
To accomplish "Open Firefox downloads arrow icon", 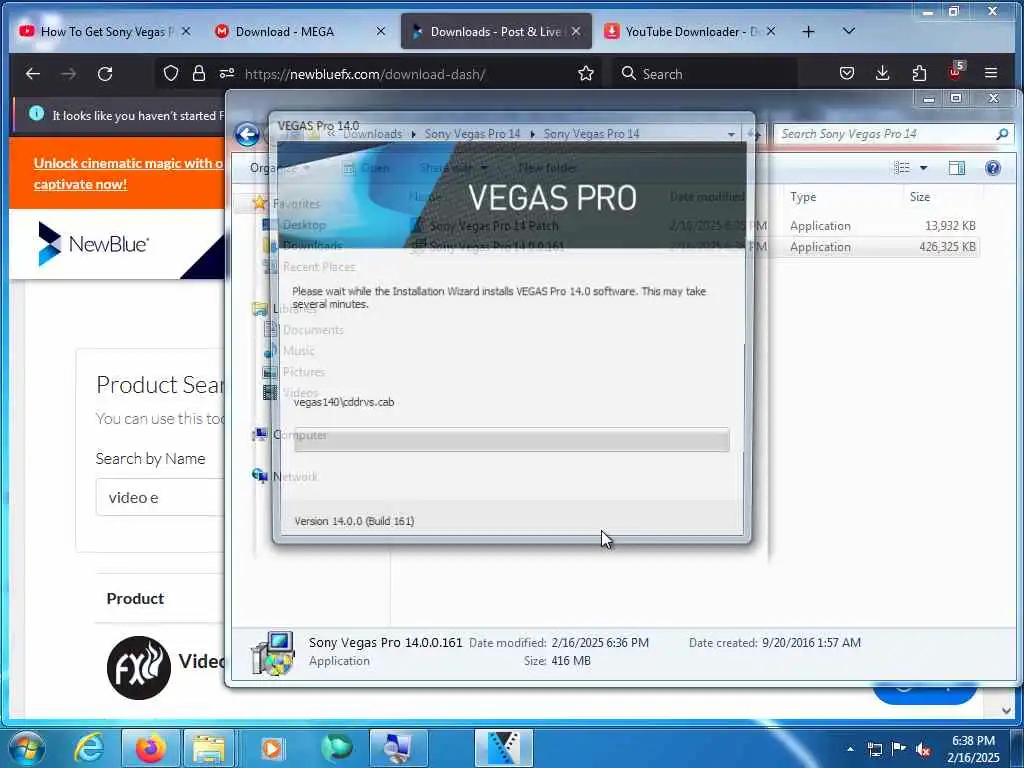I will pos(882,73).
